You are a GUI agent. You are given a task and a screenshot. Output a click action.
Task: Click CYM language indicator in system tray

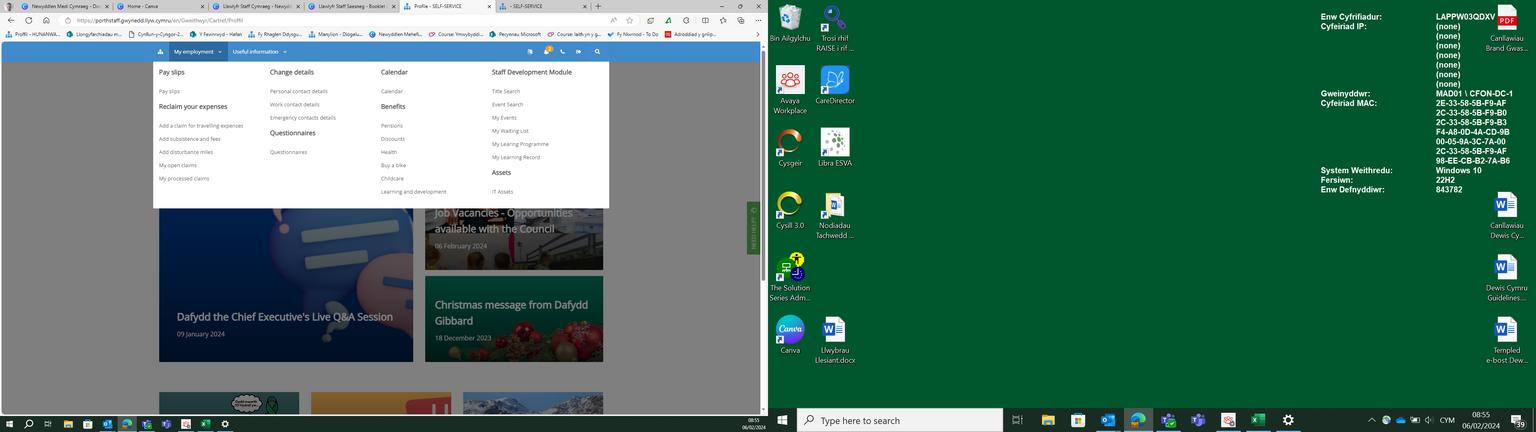pos(1447,420)
